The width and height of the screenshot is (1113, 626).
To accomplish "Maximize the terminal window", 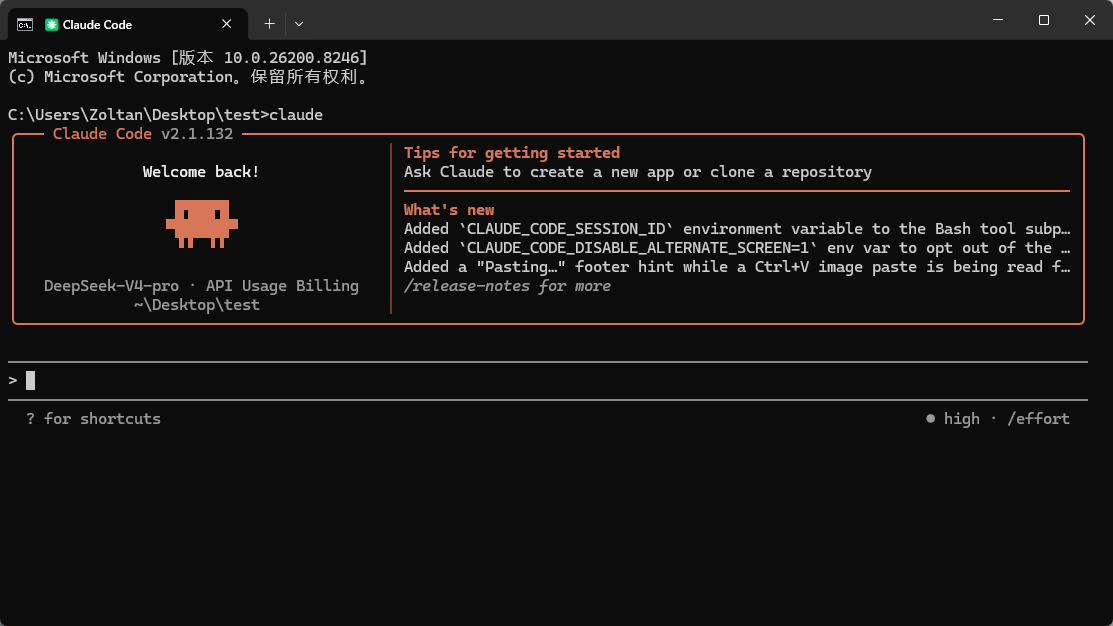I will [1043, 20].
